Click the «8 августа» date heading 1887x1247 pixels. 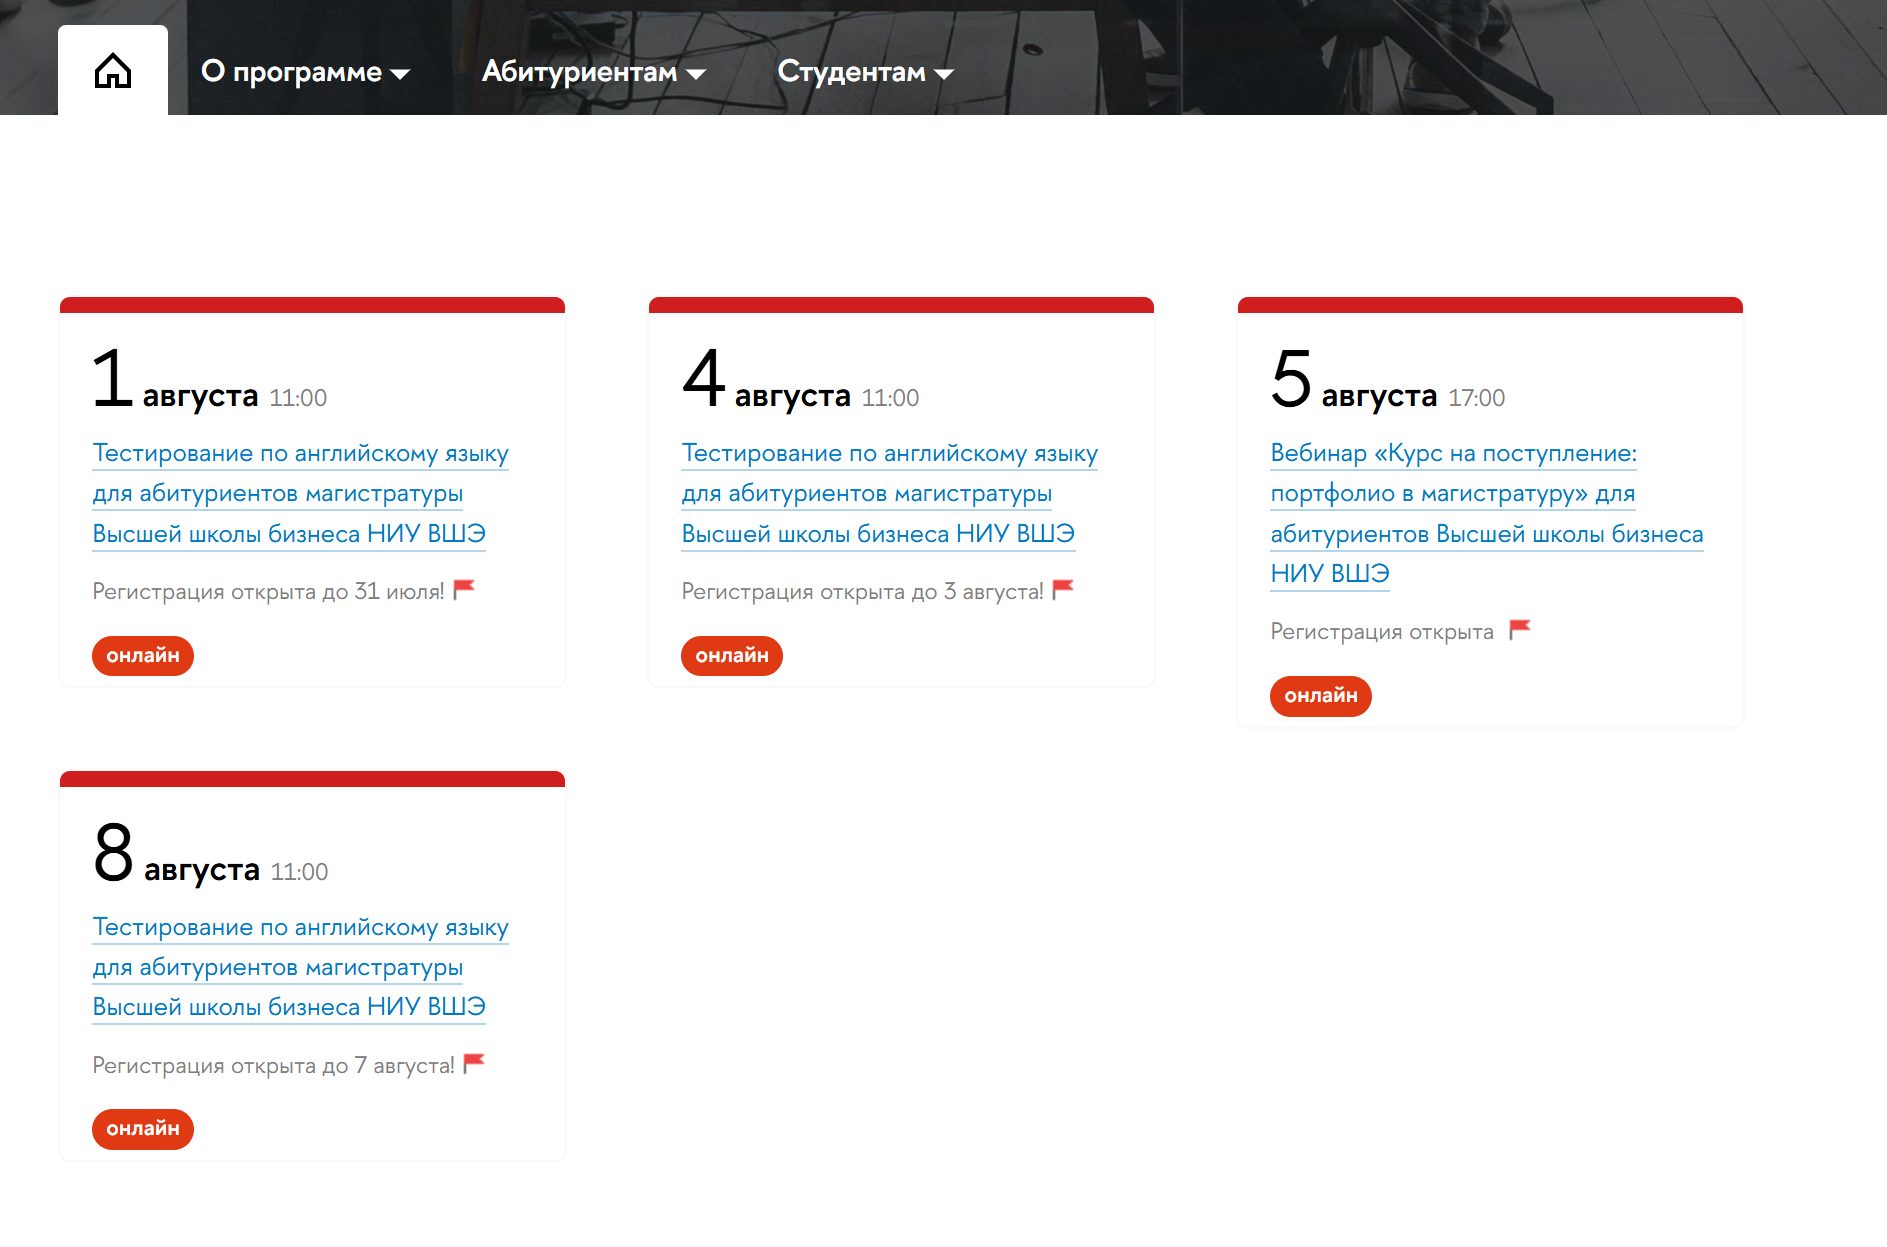tap(176, 854)
